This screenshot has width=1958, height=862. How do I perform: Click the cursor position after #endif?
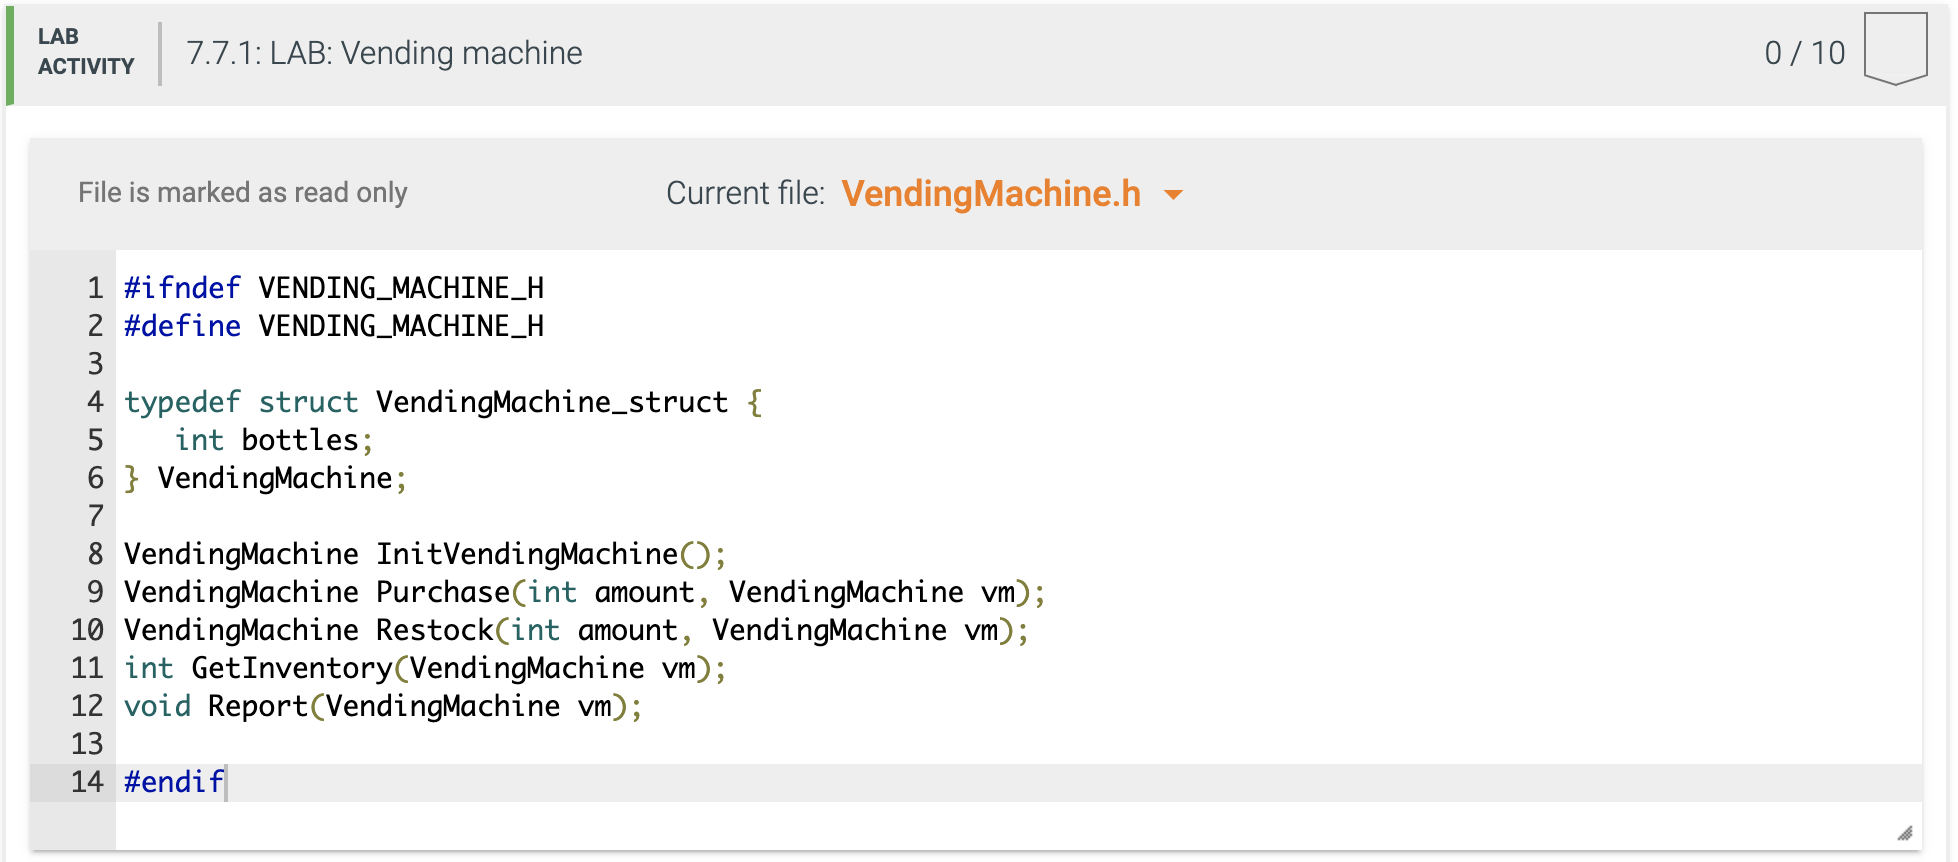pos(228,783)
